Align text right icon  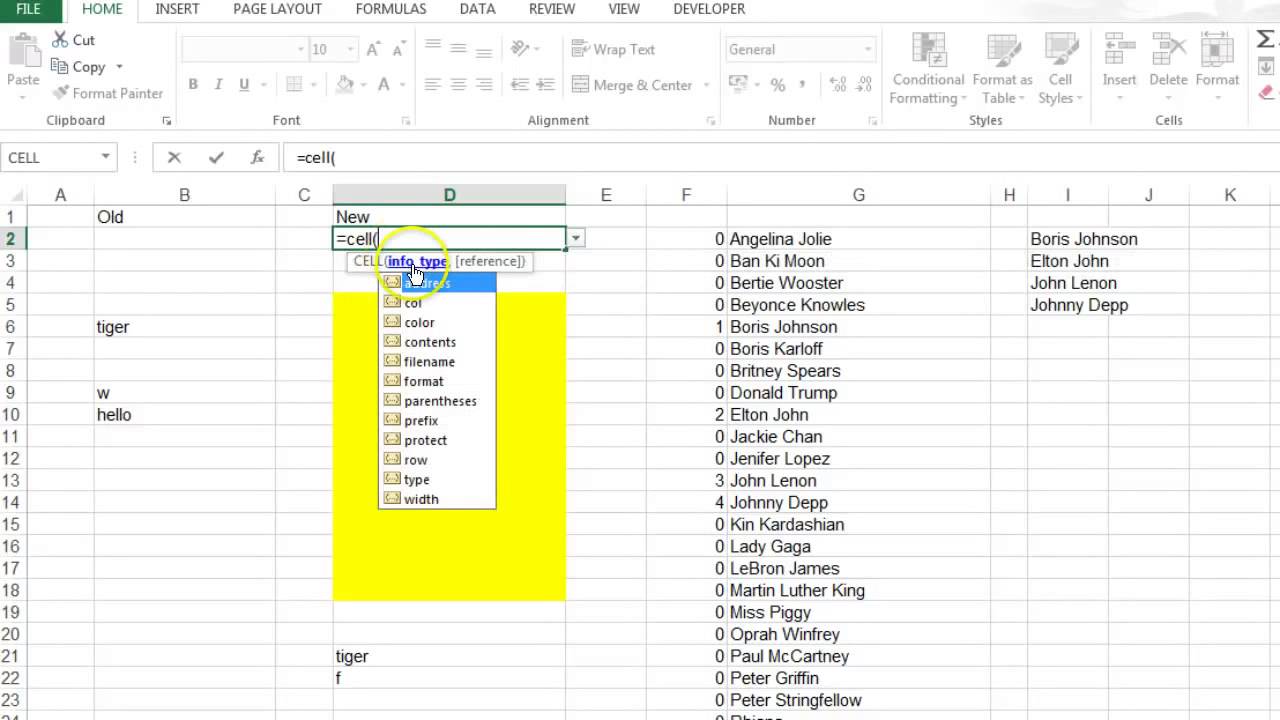484,85
